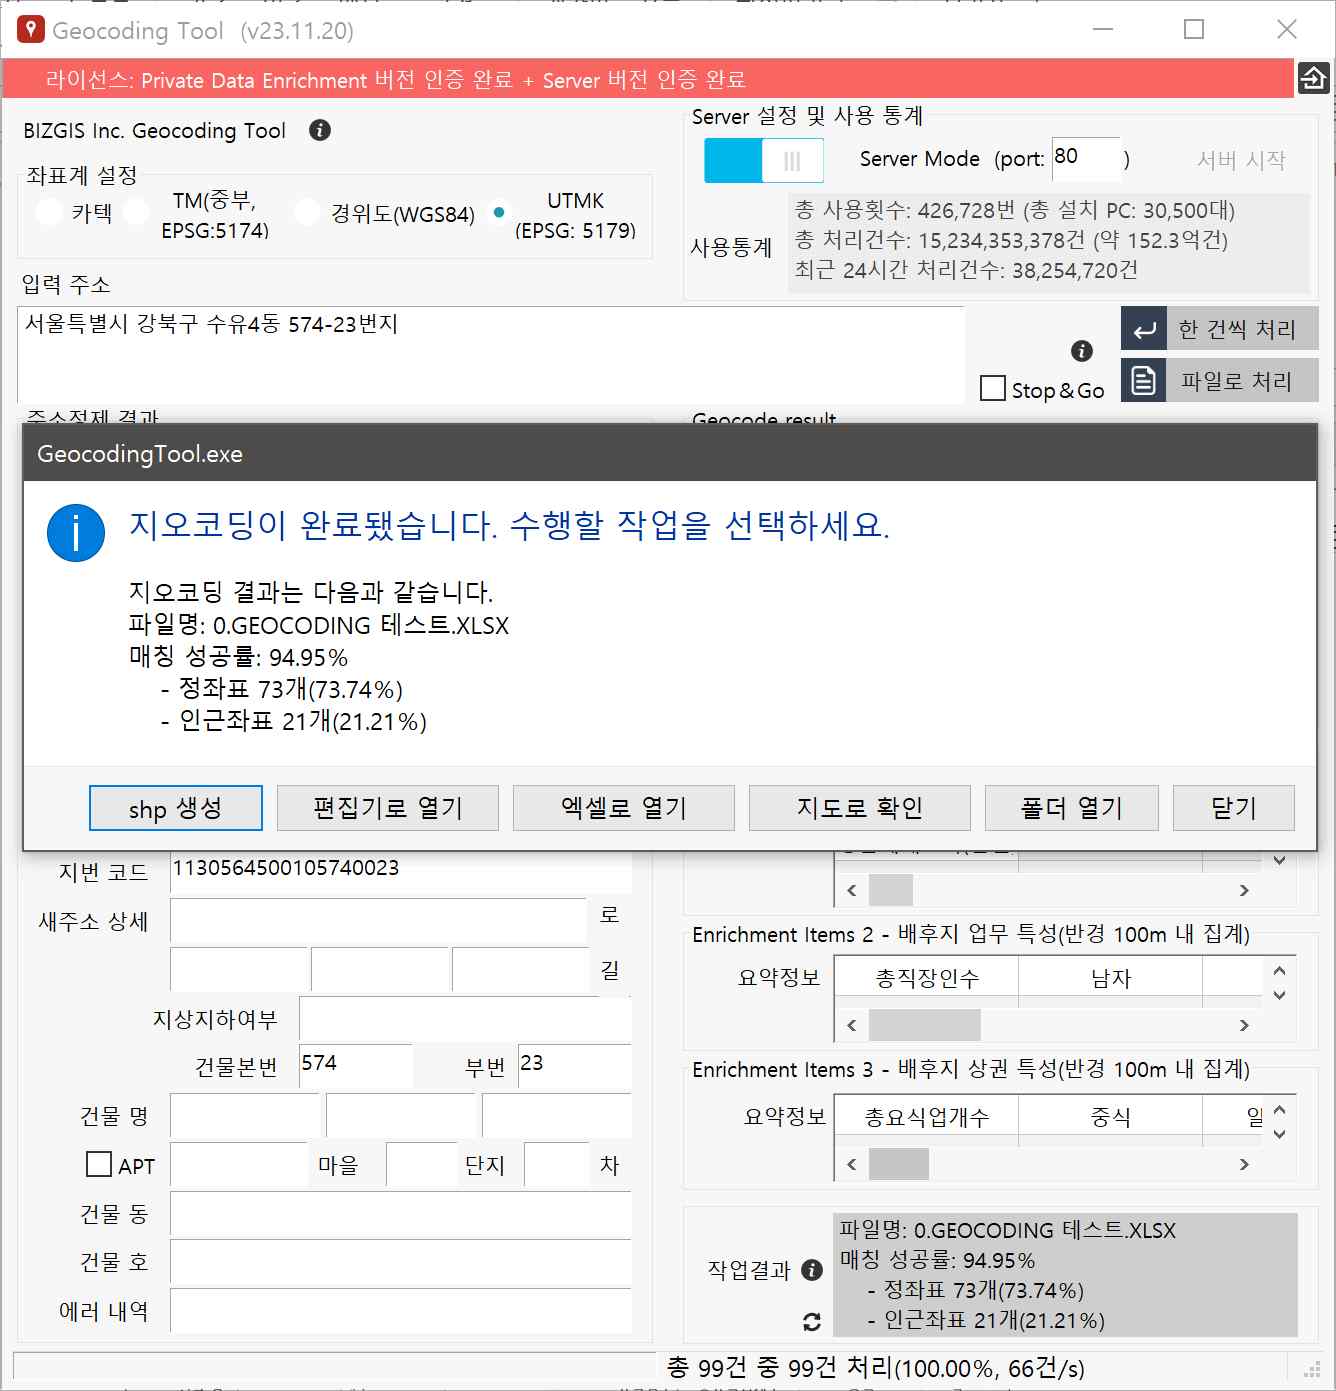Click the 서버 시작 button
Screen dimensions: 1336x1391
pyautogui.click(x=1241, y=160)
